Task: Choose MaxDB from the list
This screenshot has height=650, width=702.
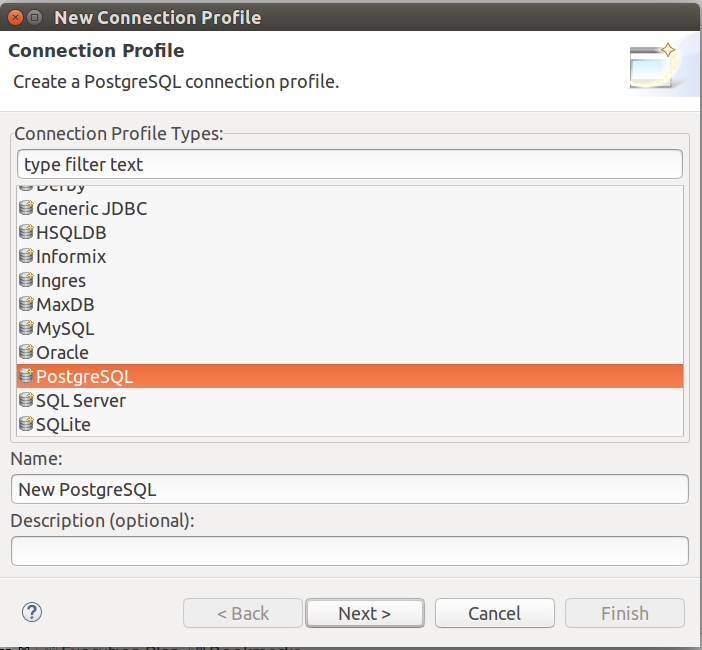Action: 350,304
